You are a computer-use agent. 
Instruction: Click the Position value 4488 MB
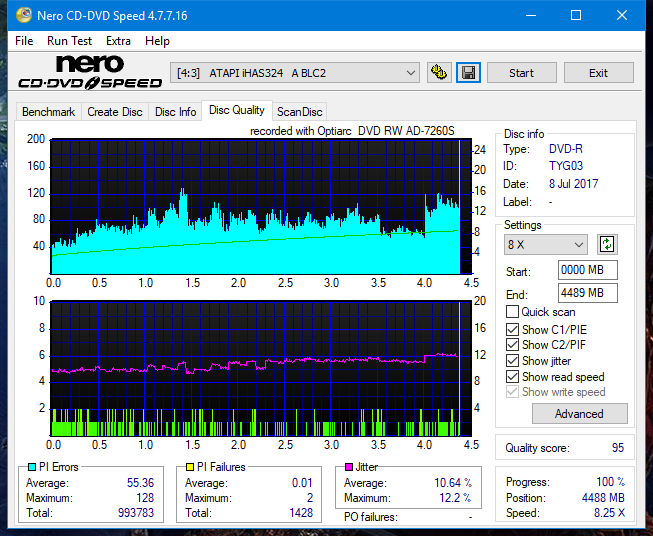coord(603,498)
